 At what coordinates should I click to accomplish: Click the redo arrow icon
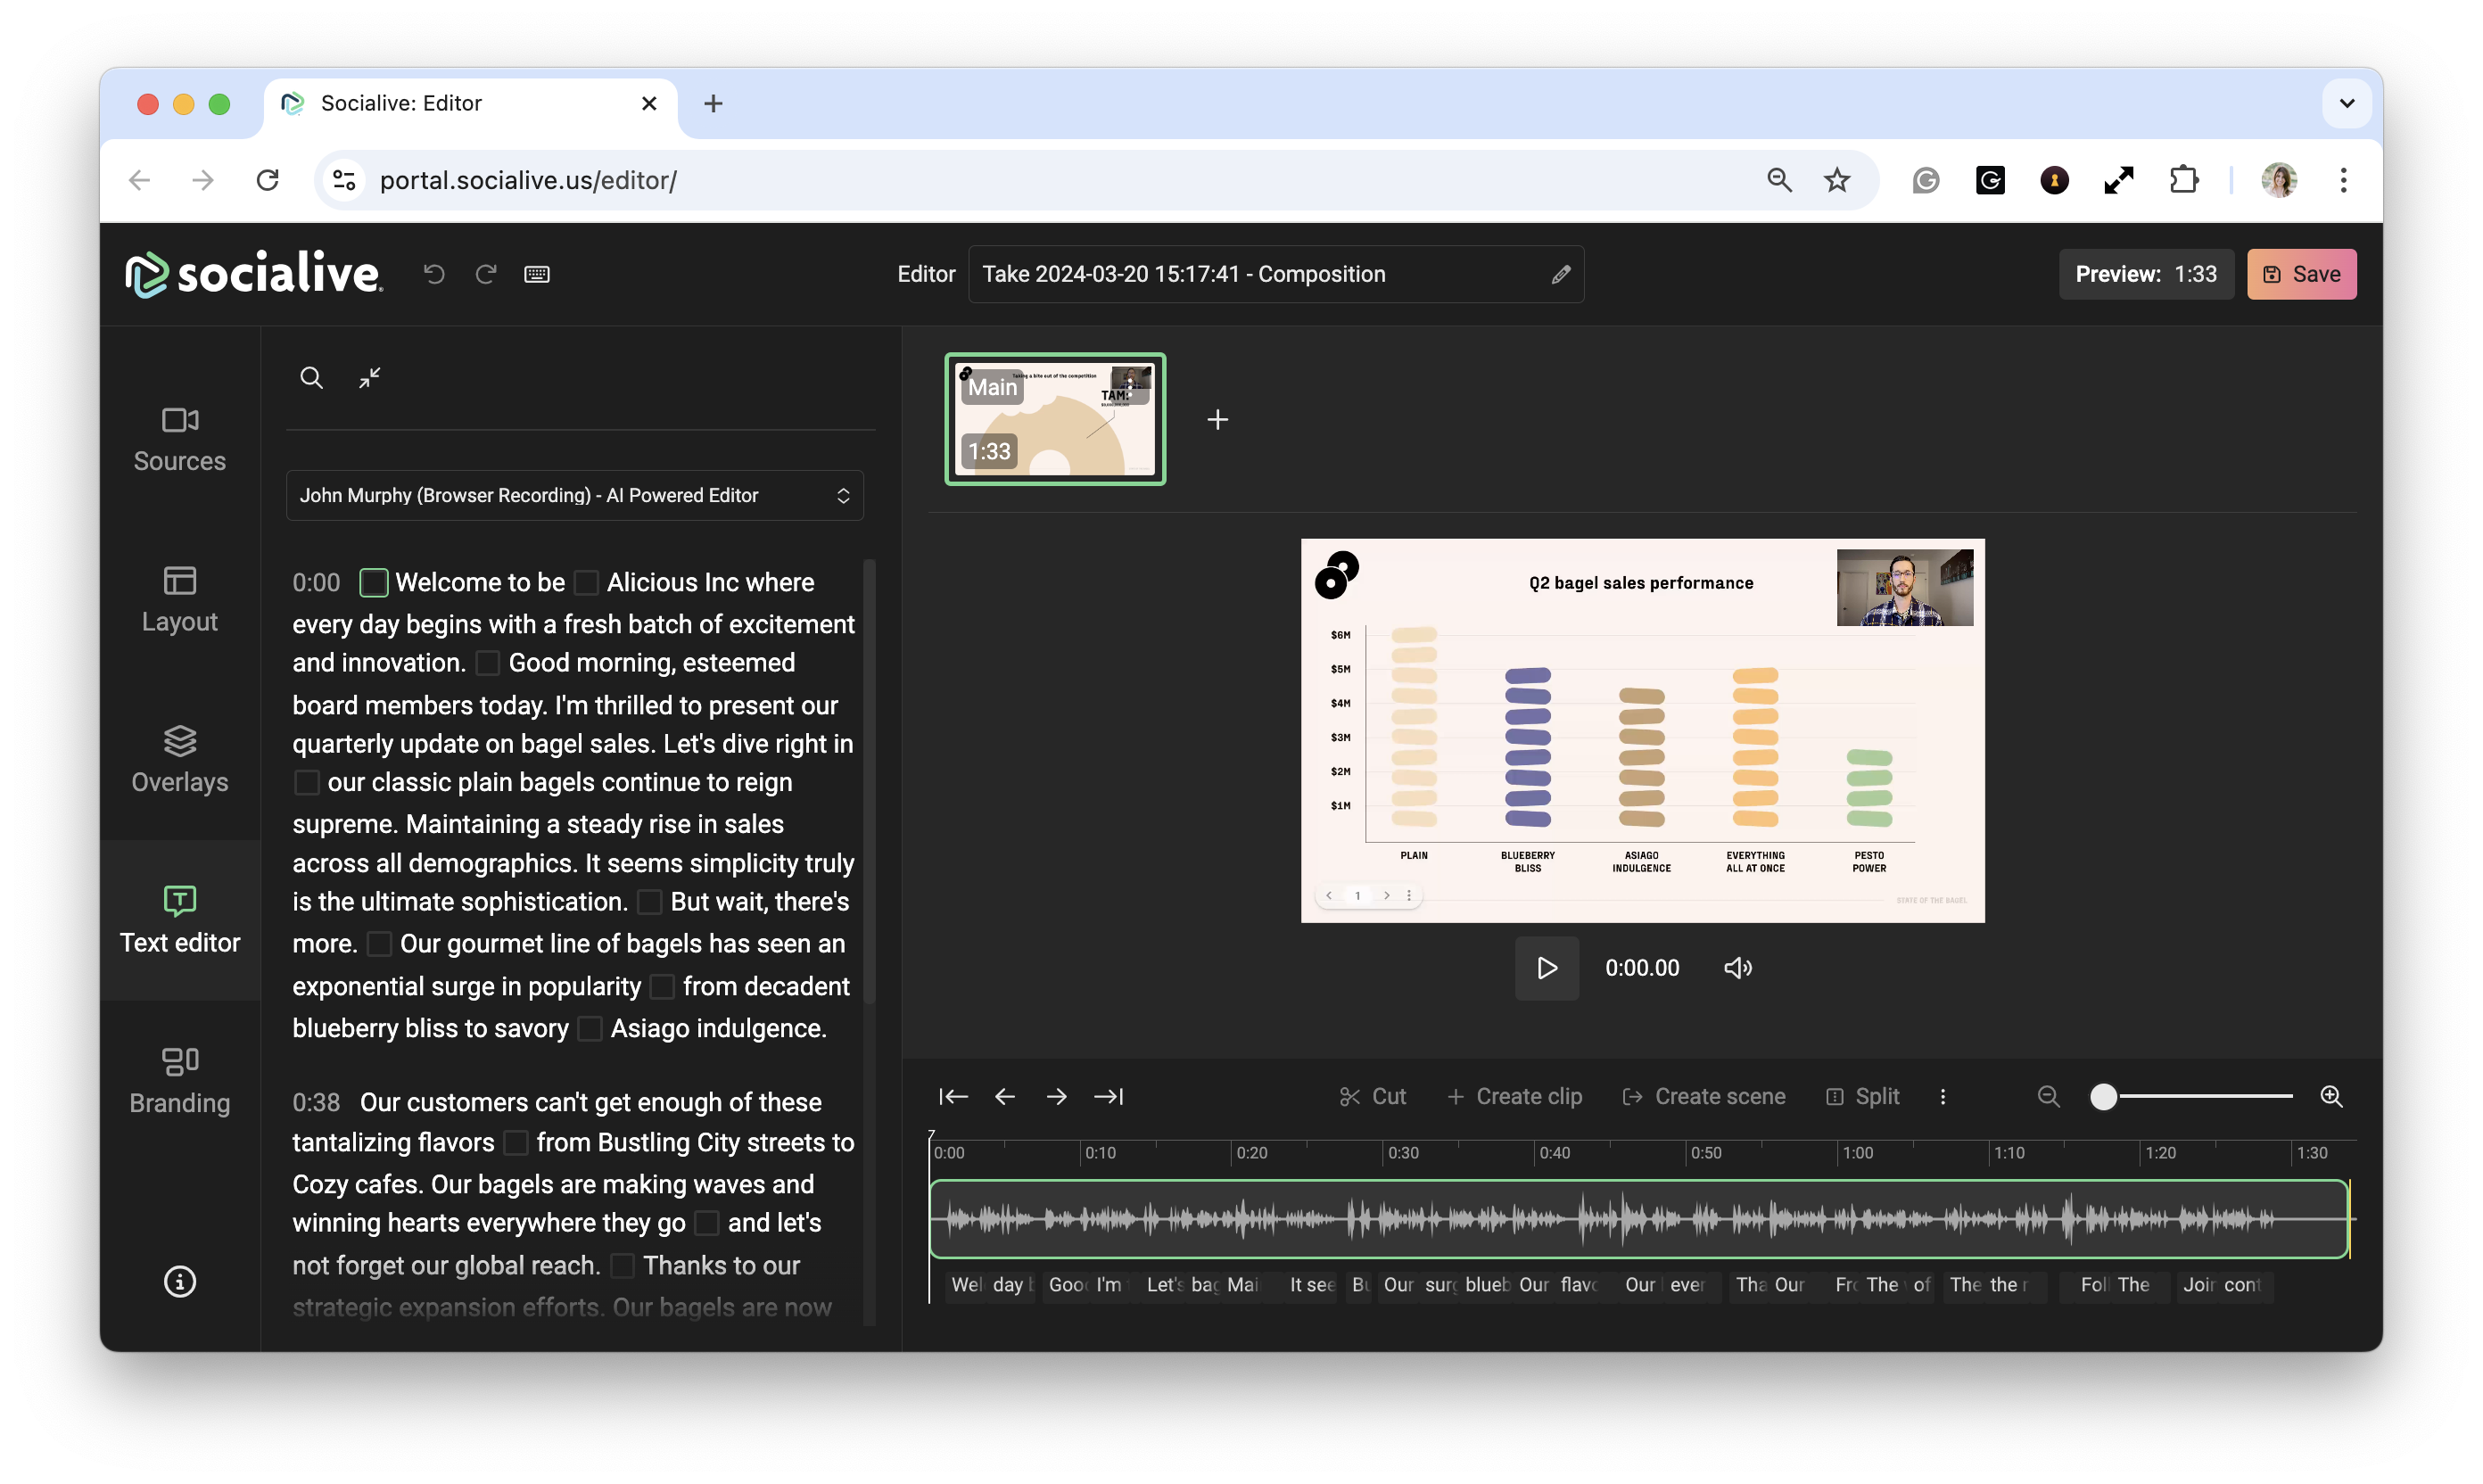(486, 274)
